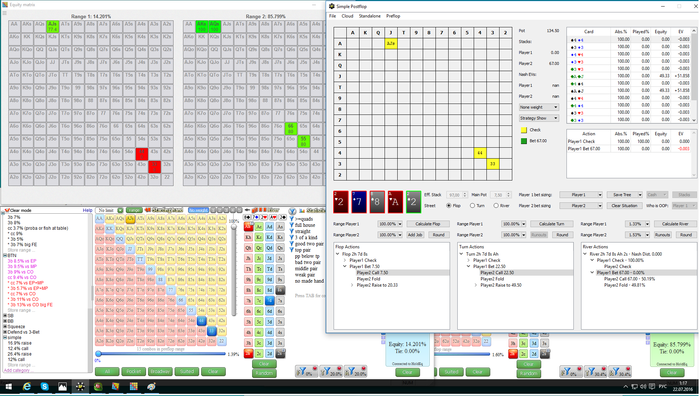The width and height of the screenshot is (700, 396).
Task: Open the Photos app on the taskbar
Action: tap(62, 387)
